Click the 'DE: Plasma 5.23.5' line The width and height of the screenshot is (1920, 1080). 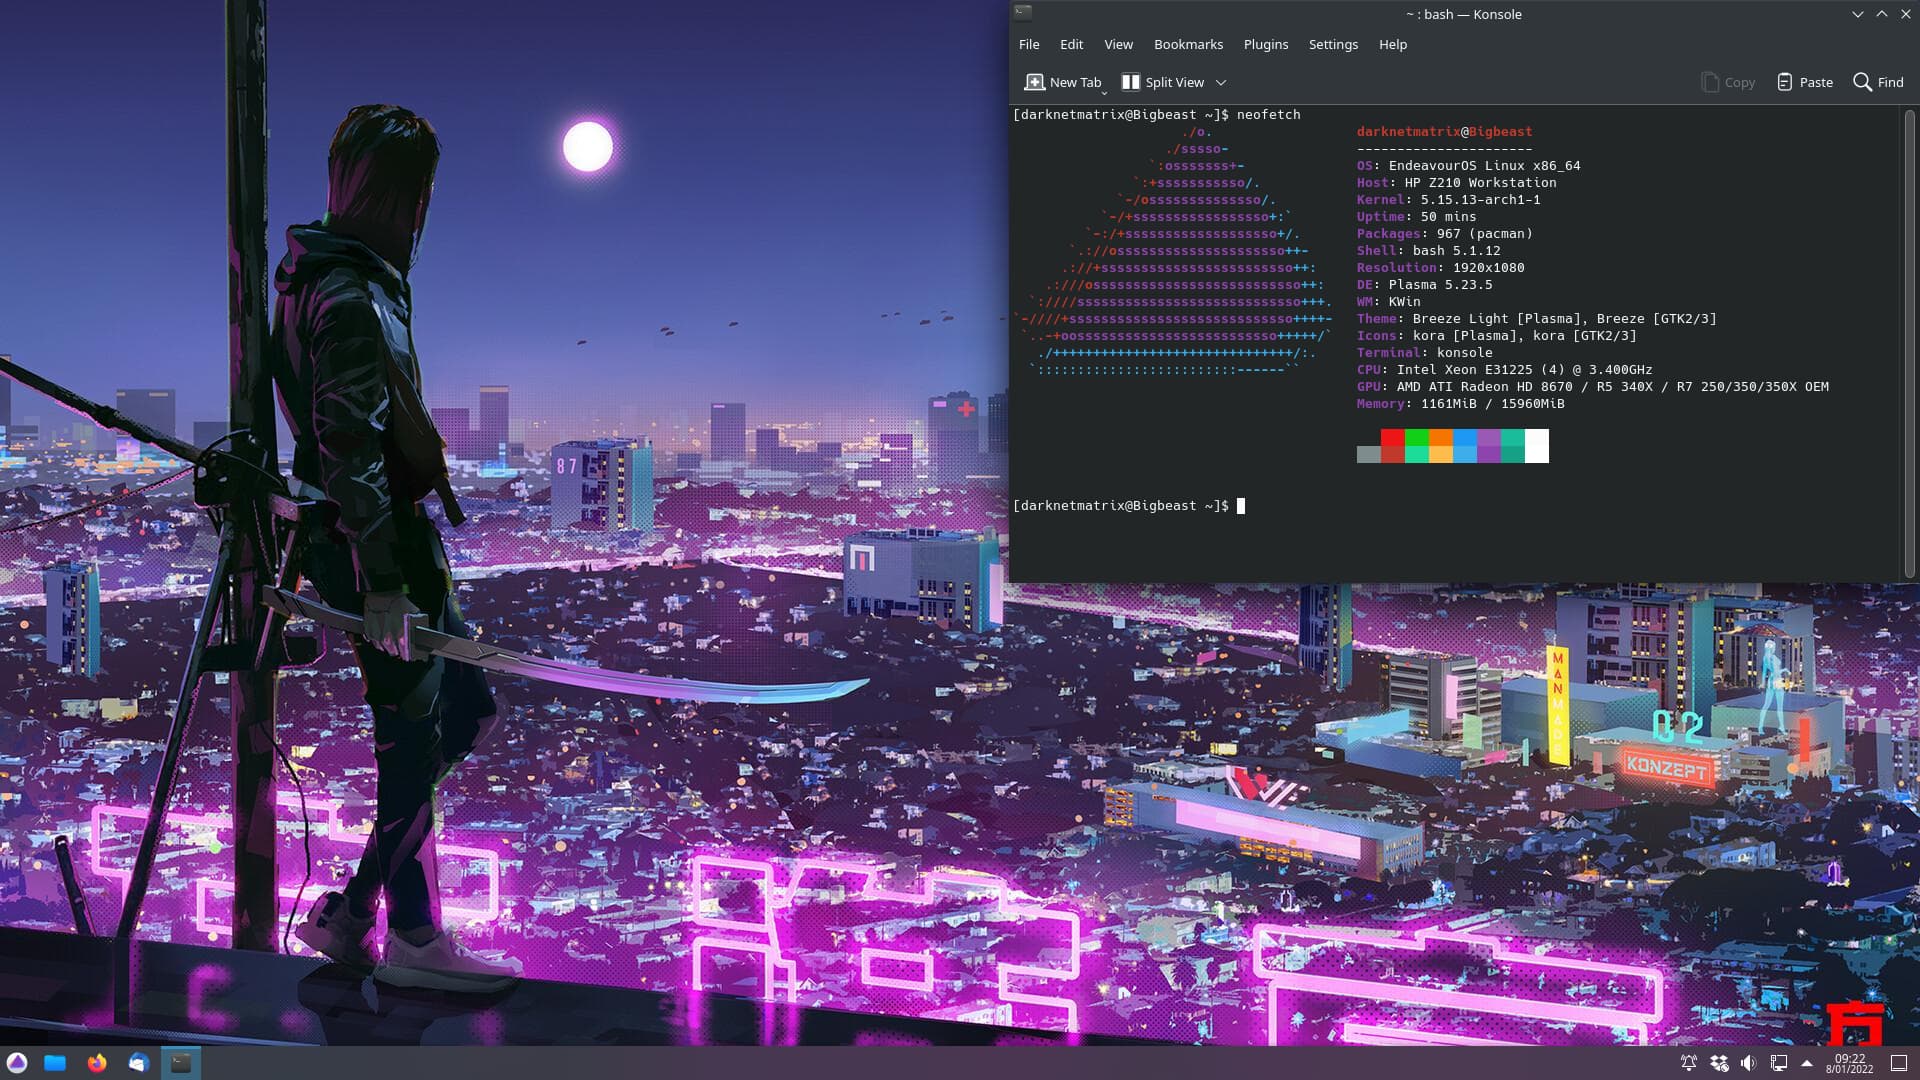(1424, 285)
